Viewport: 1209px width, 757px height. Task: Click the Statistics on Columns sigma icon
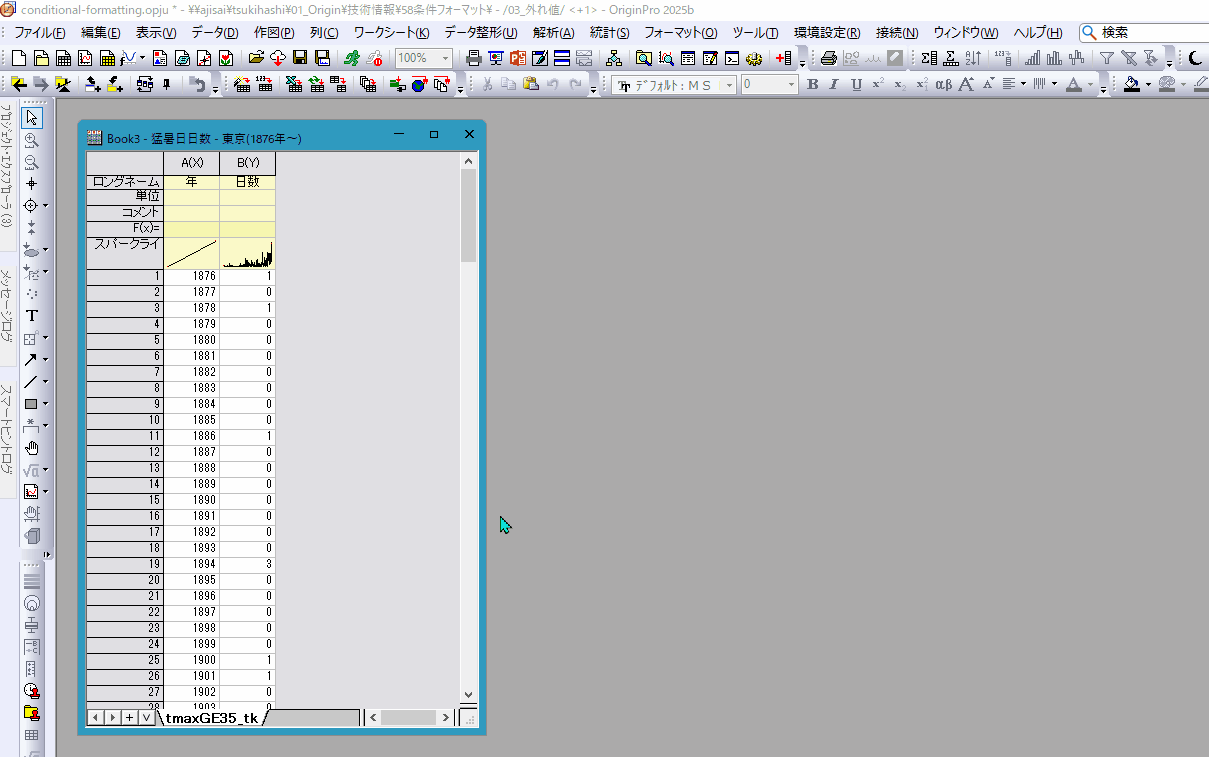point(929,58)
